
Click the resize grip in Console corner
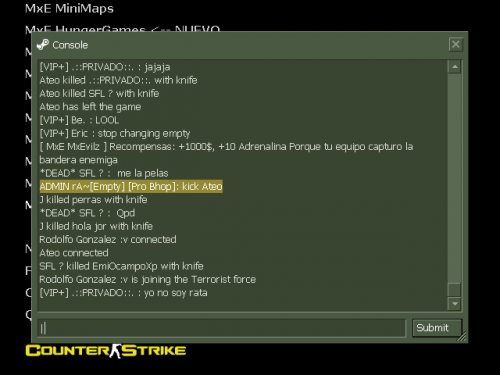pyautogui.click(x=462, y=337)
